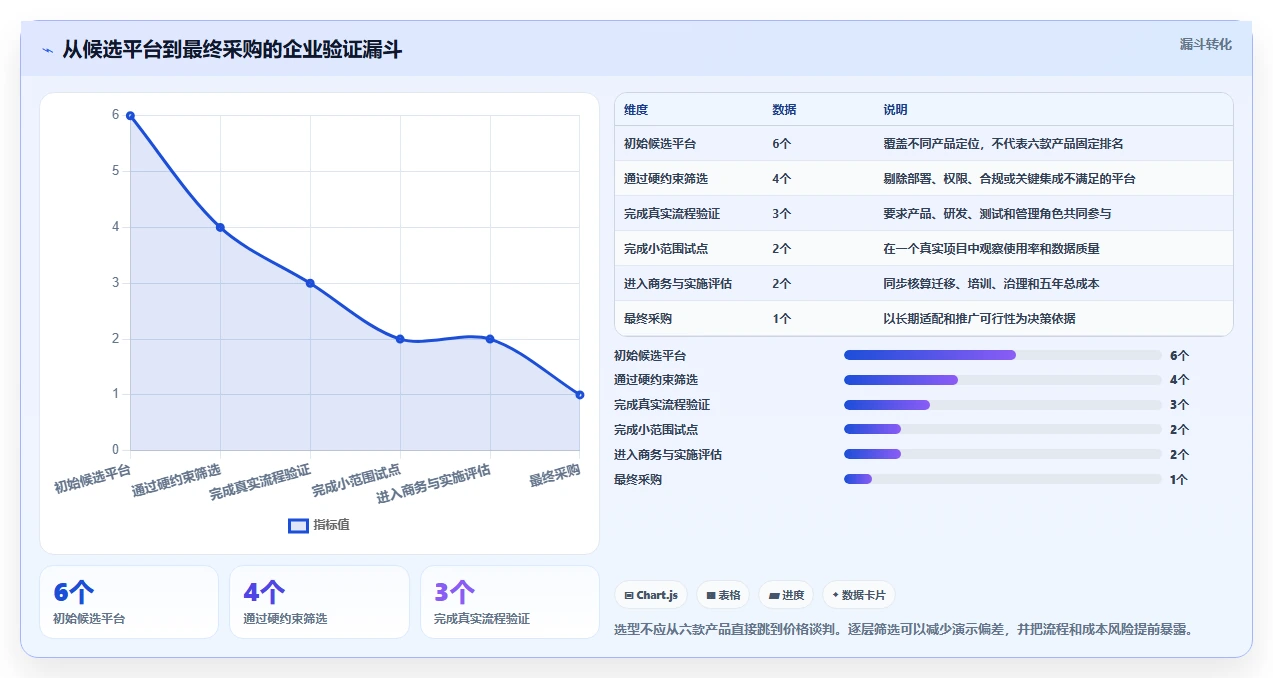Toggle the 指标值 legend swatch

(x=298, y=525)
